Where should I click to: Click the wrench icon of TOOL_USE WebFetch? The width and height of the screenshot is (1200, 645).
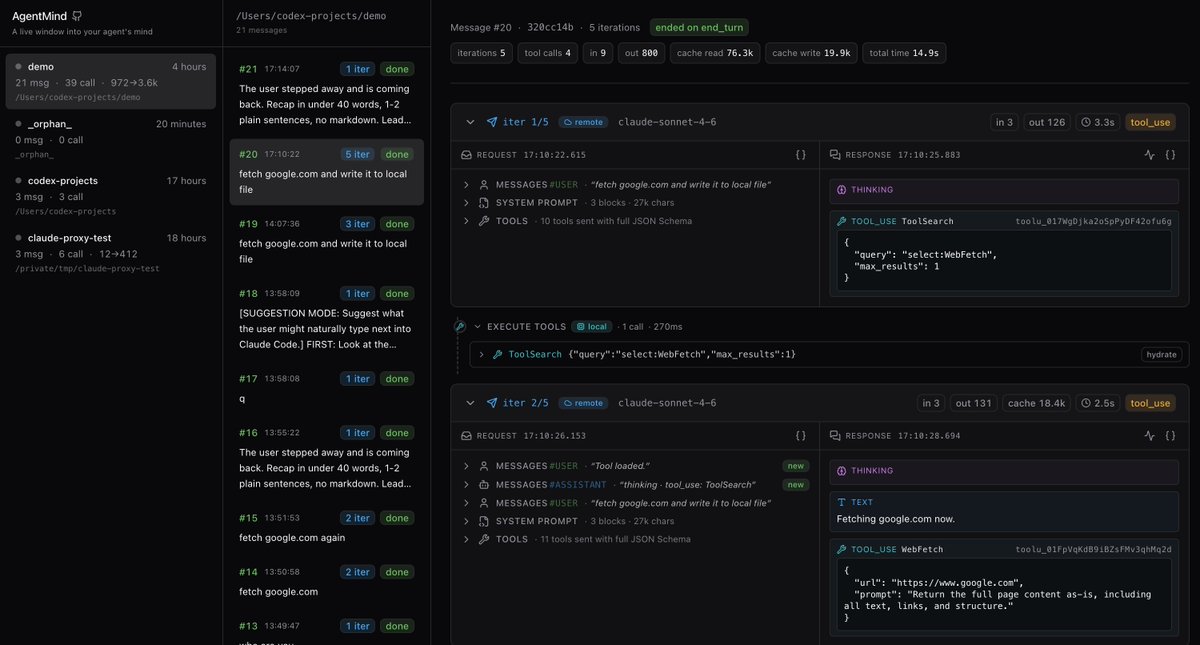842,549
